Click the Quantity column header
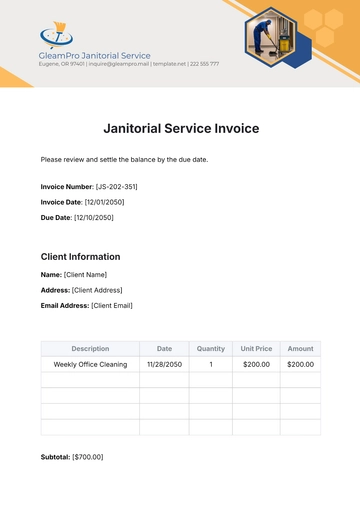This screenshot has height=509, width=360. (x=211, y=349)
